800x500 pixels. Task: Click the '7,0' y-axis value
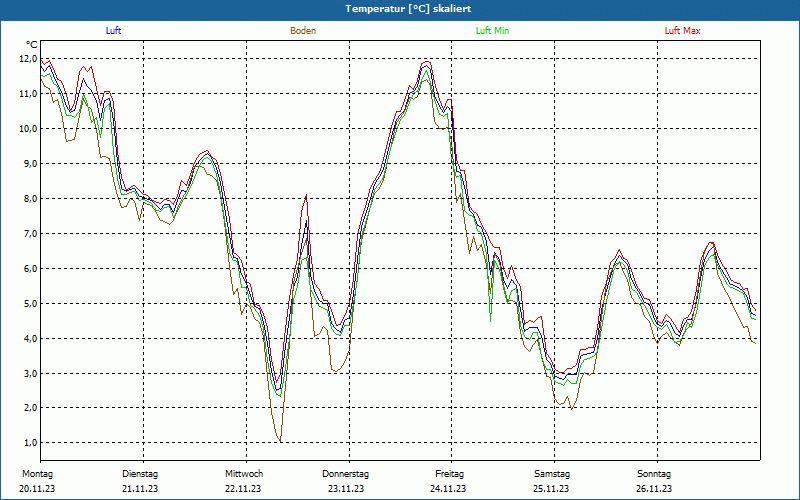coord(31,234)
